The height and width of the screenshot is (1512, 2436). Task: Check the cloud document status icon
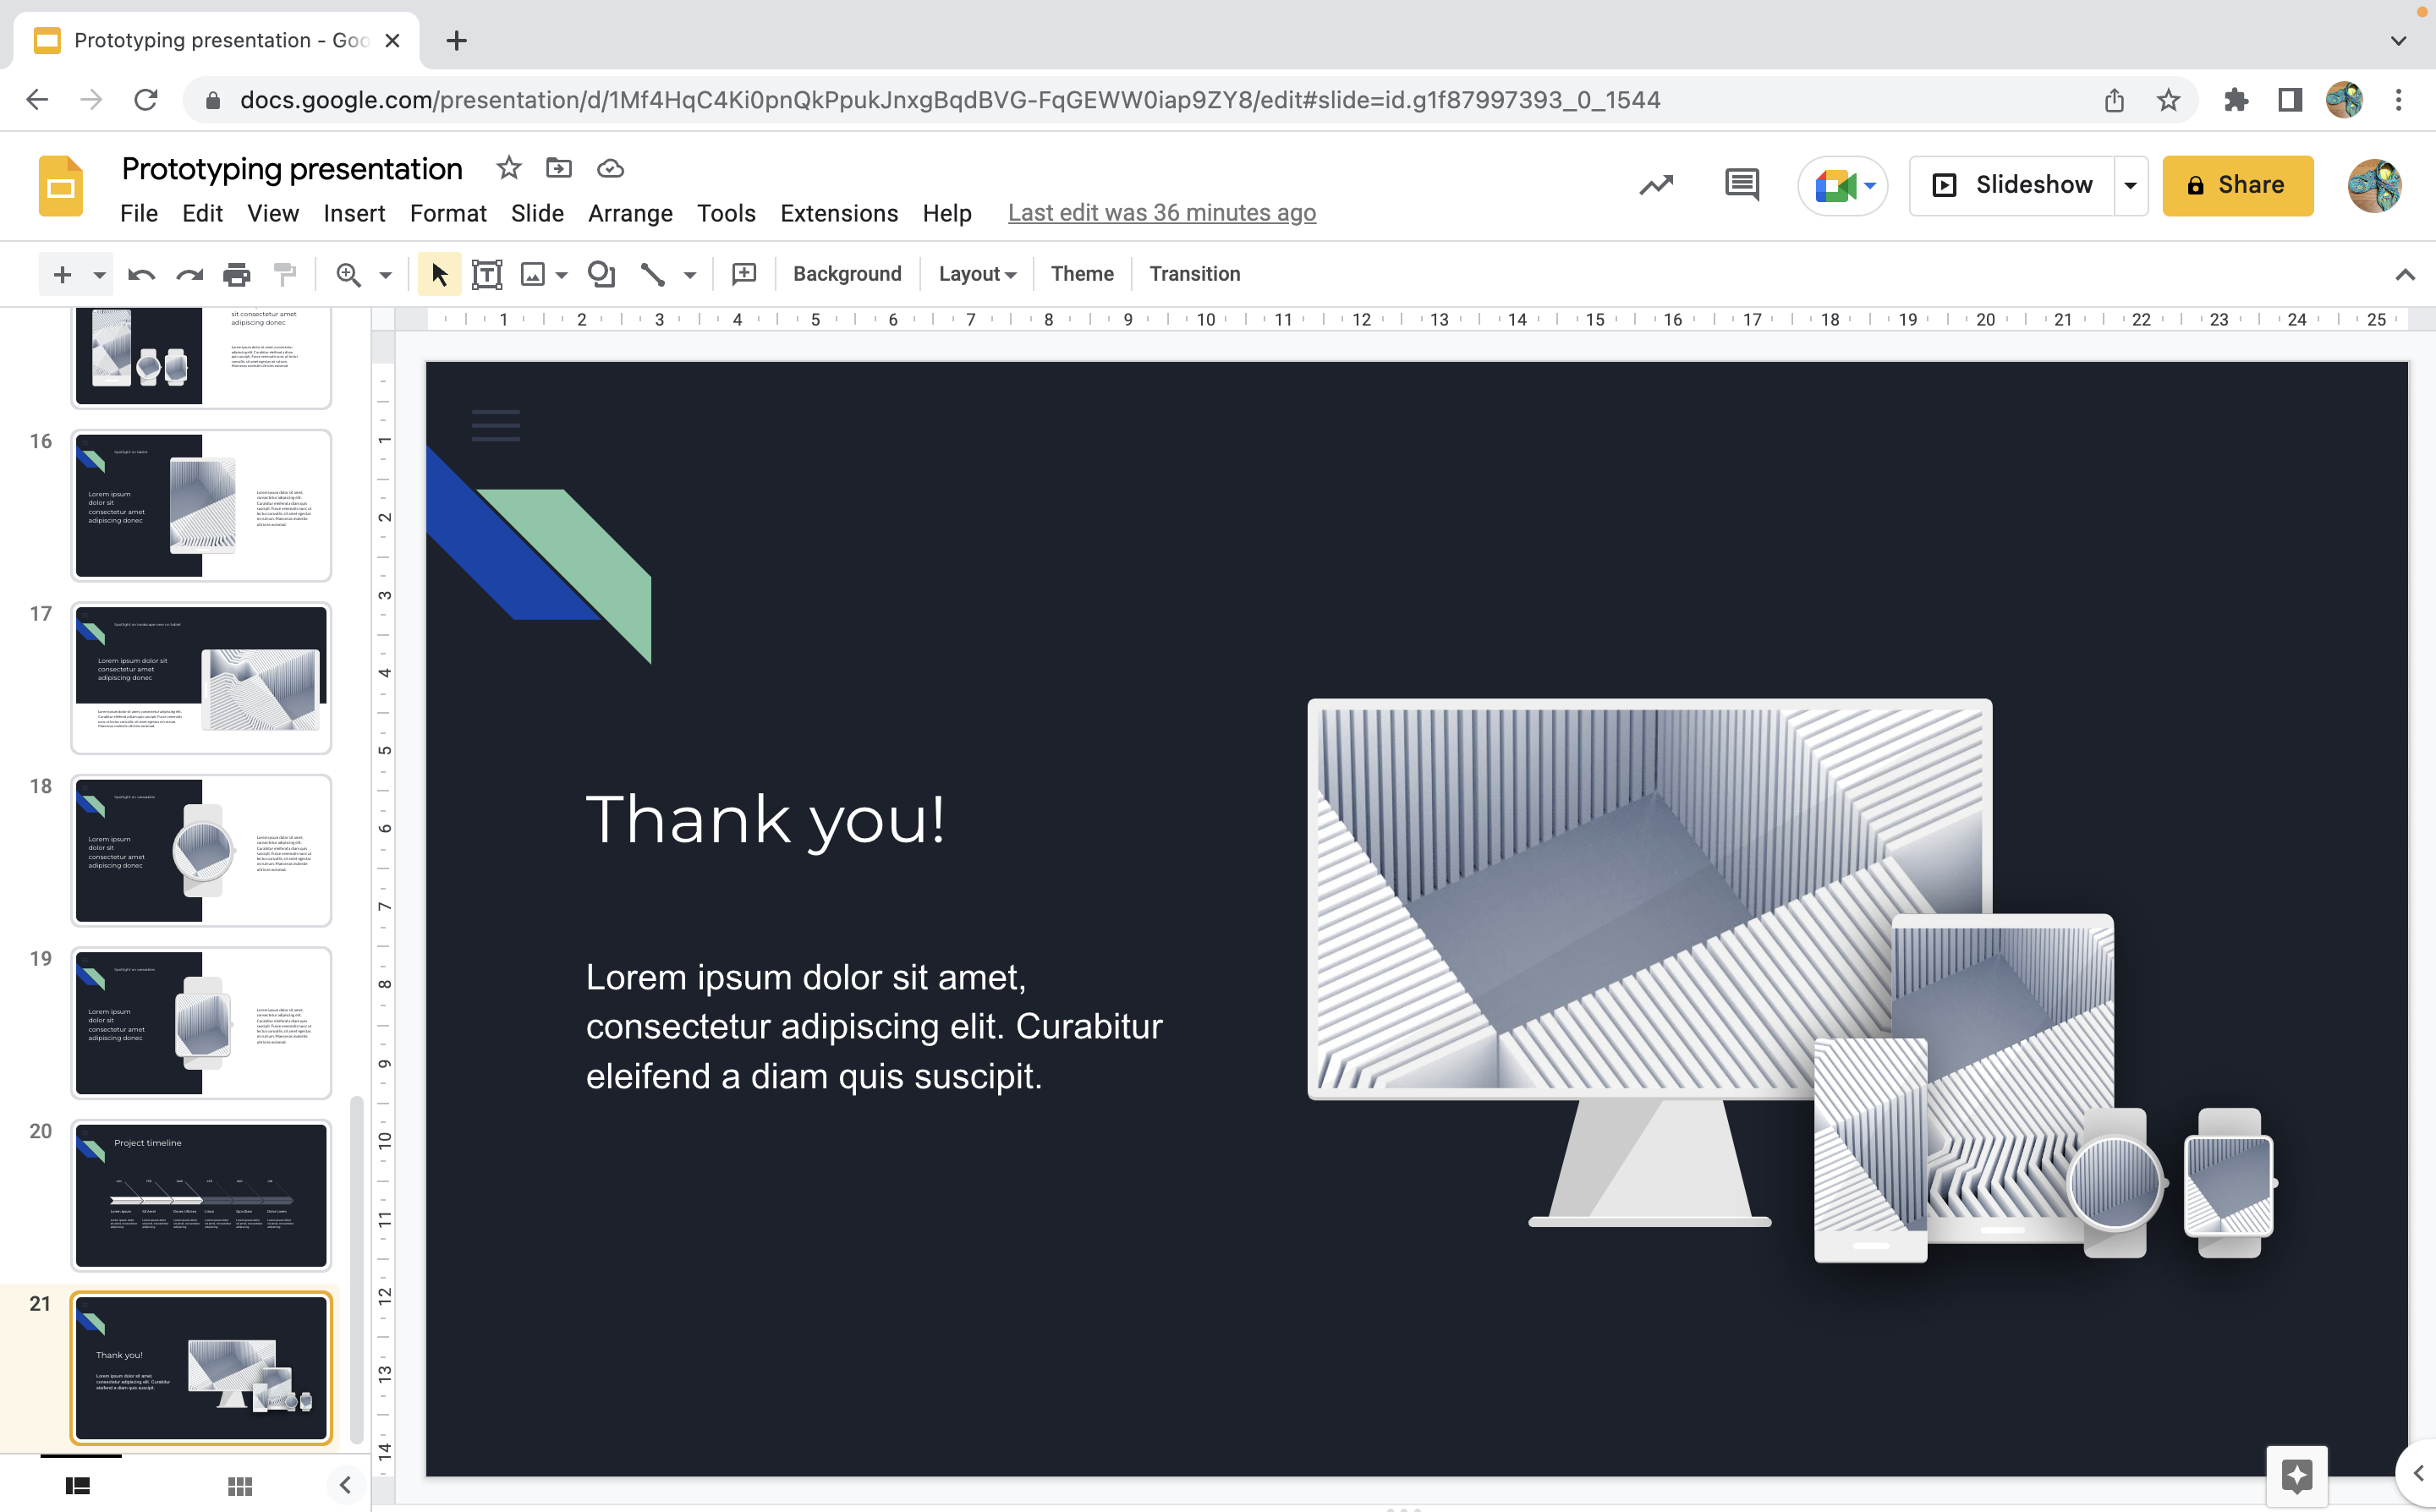(x=610, y=168)
